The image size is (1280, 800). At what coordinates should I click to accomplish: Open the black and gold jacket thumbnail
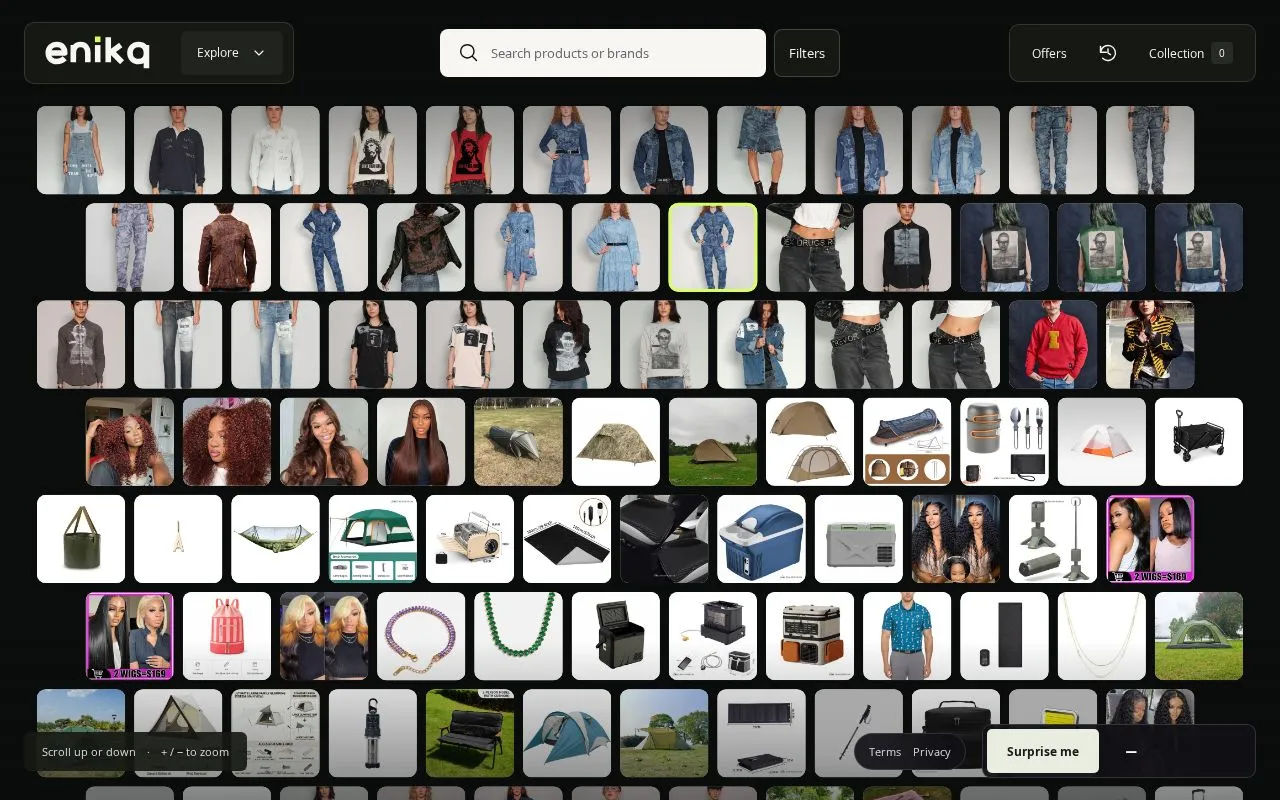click(1150, 344)
